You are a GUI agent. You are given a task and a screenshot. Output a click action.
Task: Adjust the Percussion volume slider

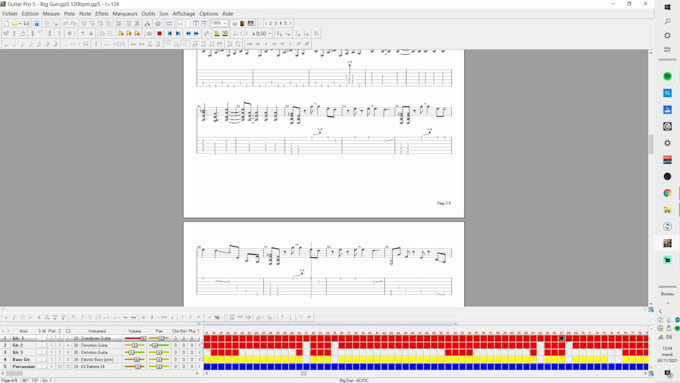pos(135,367)
